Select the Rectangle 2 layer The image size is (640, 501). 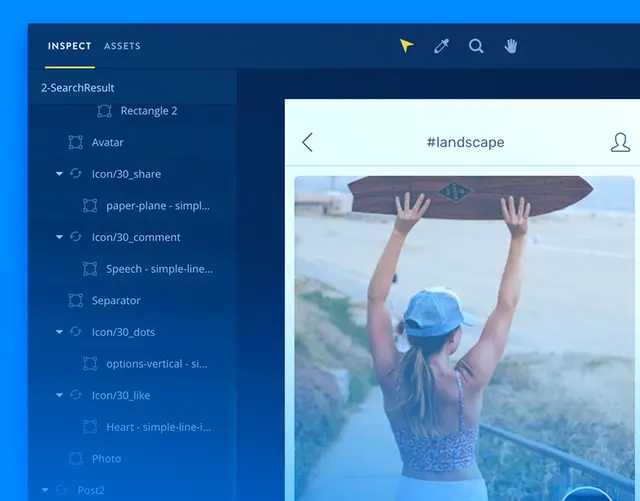148,111
